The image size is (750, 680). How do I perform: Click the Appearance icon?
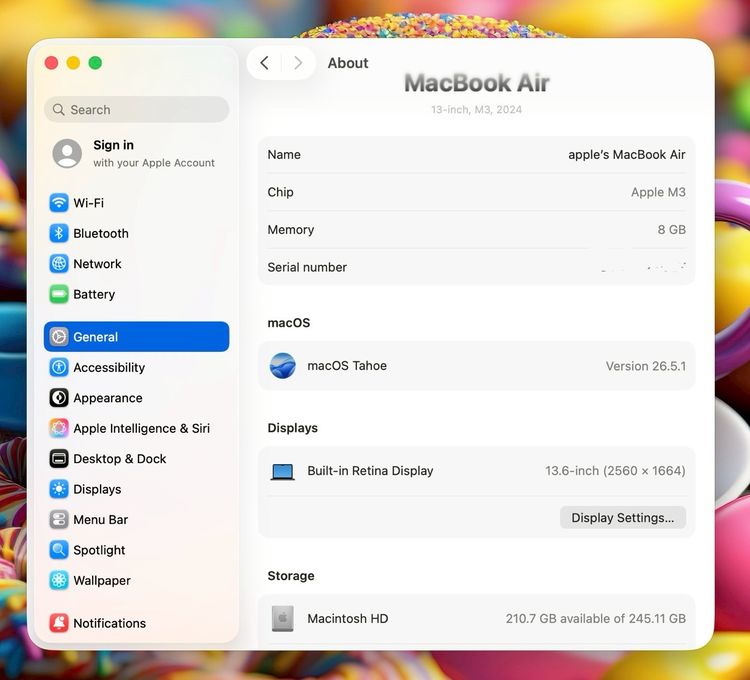click(59, 398)
